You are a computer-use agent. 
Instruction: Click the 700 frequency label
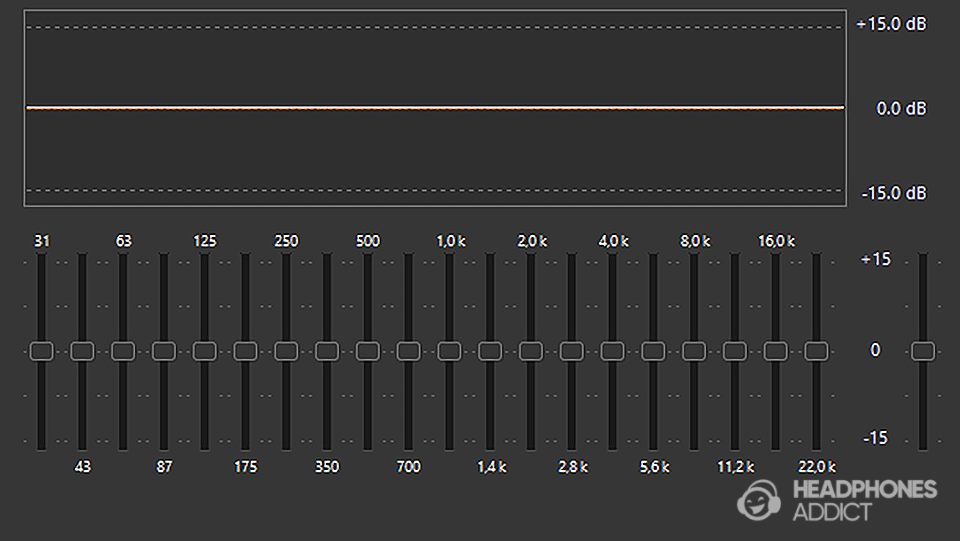408,467
